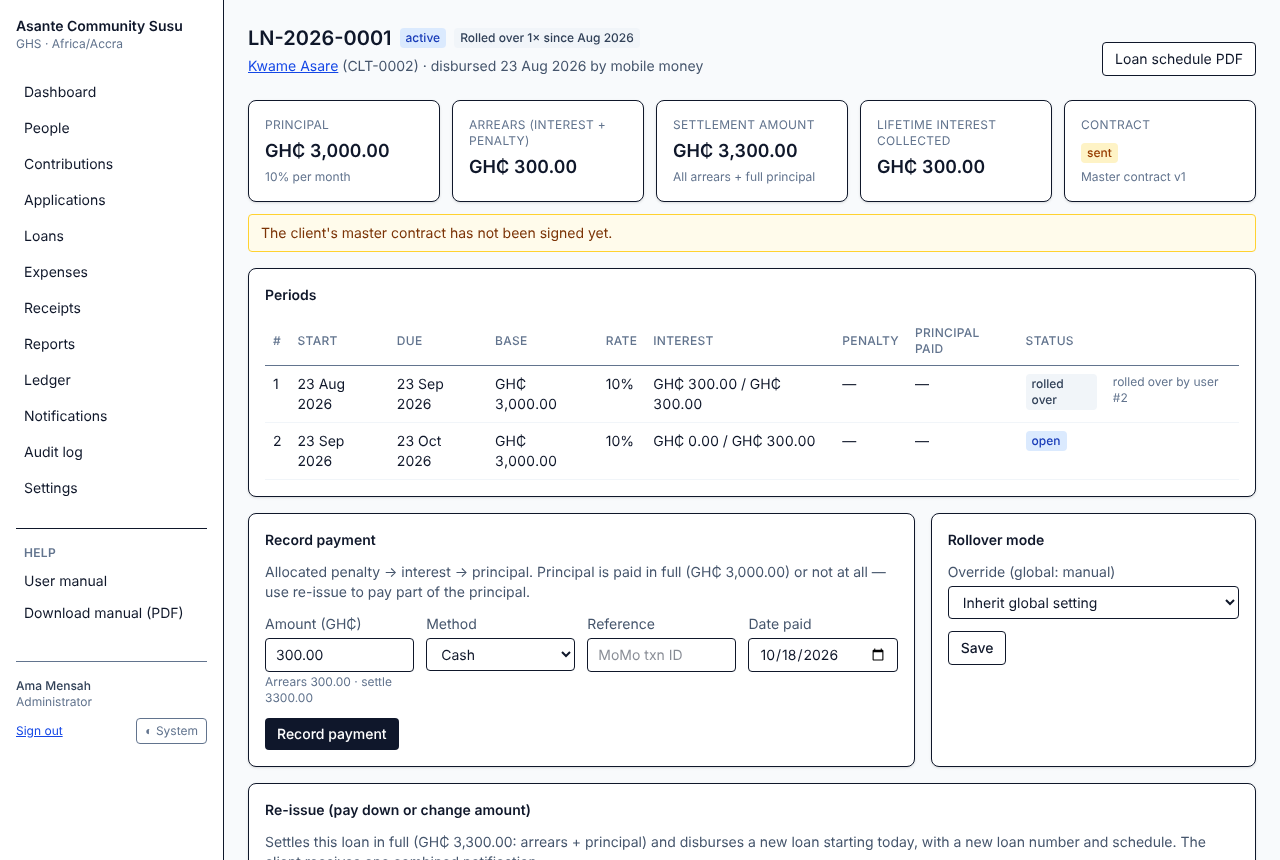
Task: Go to Receipts
Action: point(52,308)
